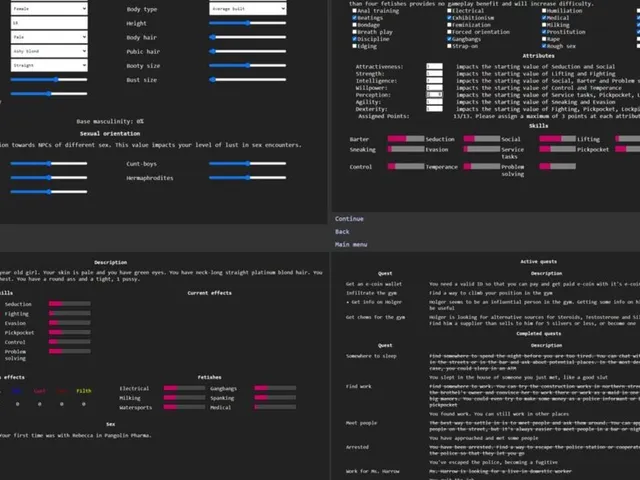Click the 'Active quests' heading
Screen dimensions: 640x480
538,262
